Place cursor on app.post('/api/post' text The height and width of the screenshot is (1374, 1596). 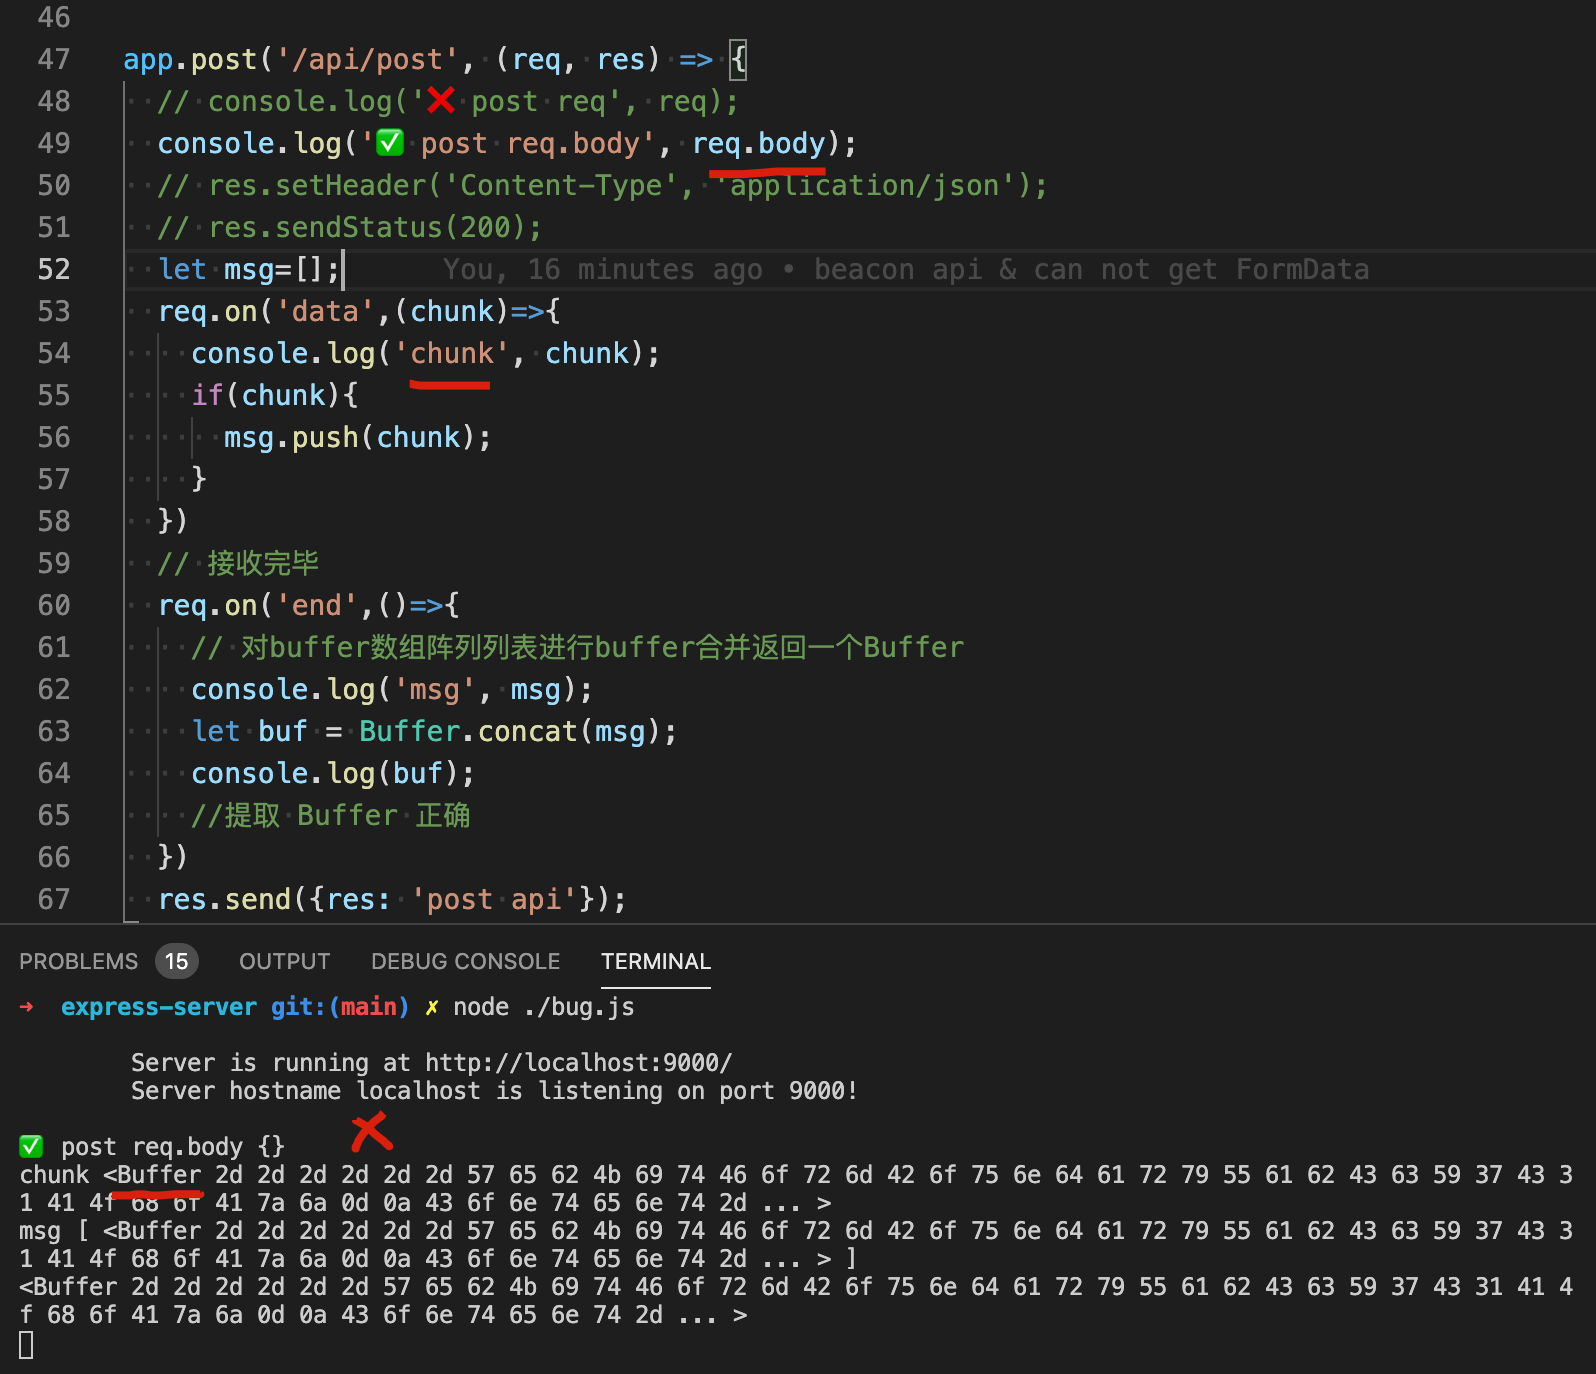click(291, 59)
